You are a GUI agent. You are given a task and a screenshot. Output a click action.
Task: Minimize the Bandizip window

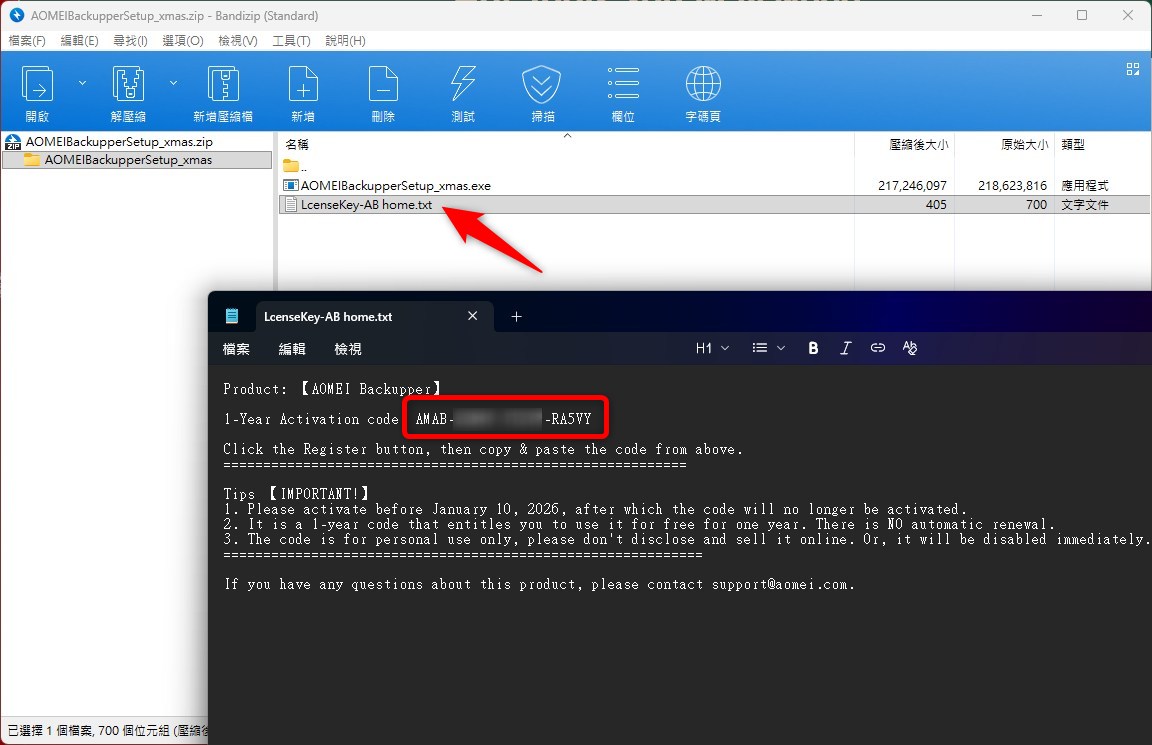(x=1037, y=15)
